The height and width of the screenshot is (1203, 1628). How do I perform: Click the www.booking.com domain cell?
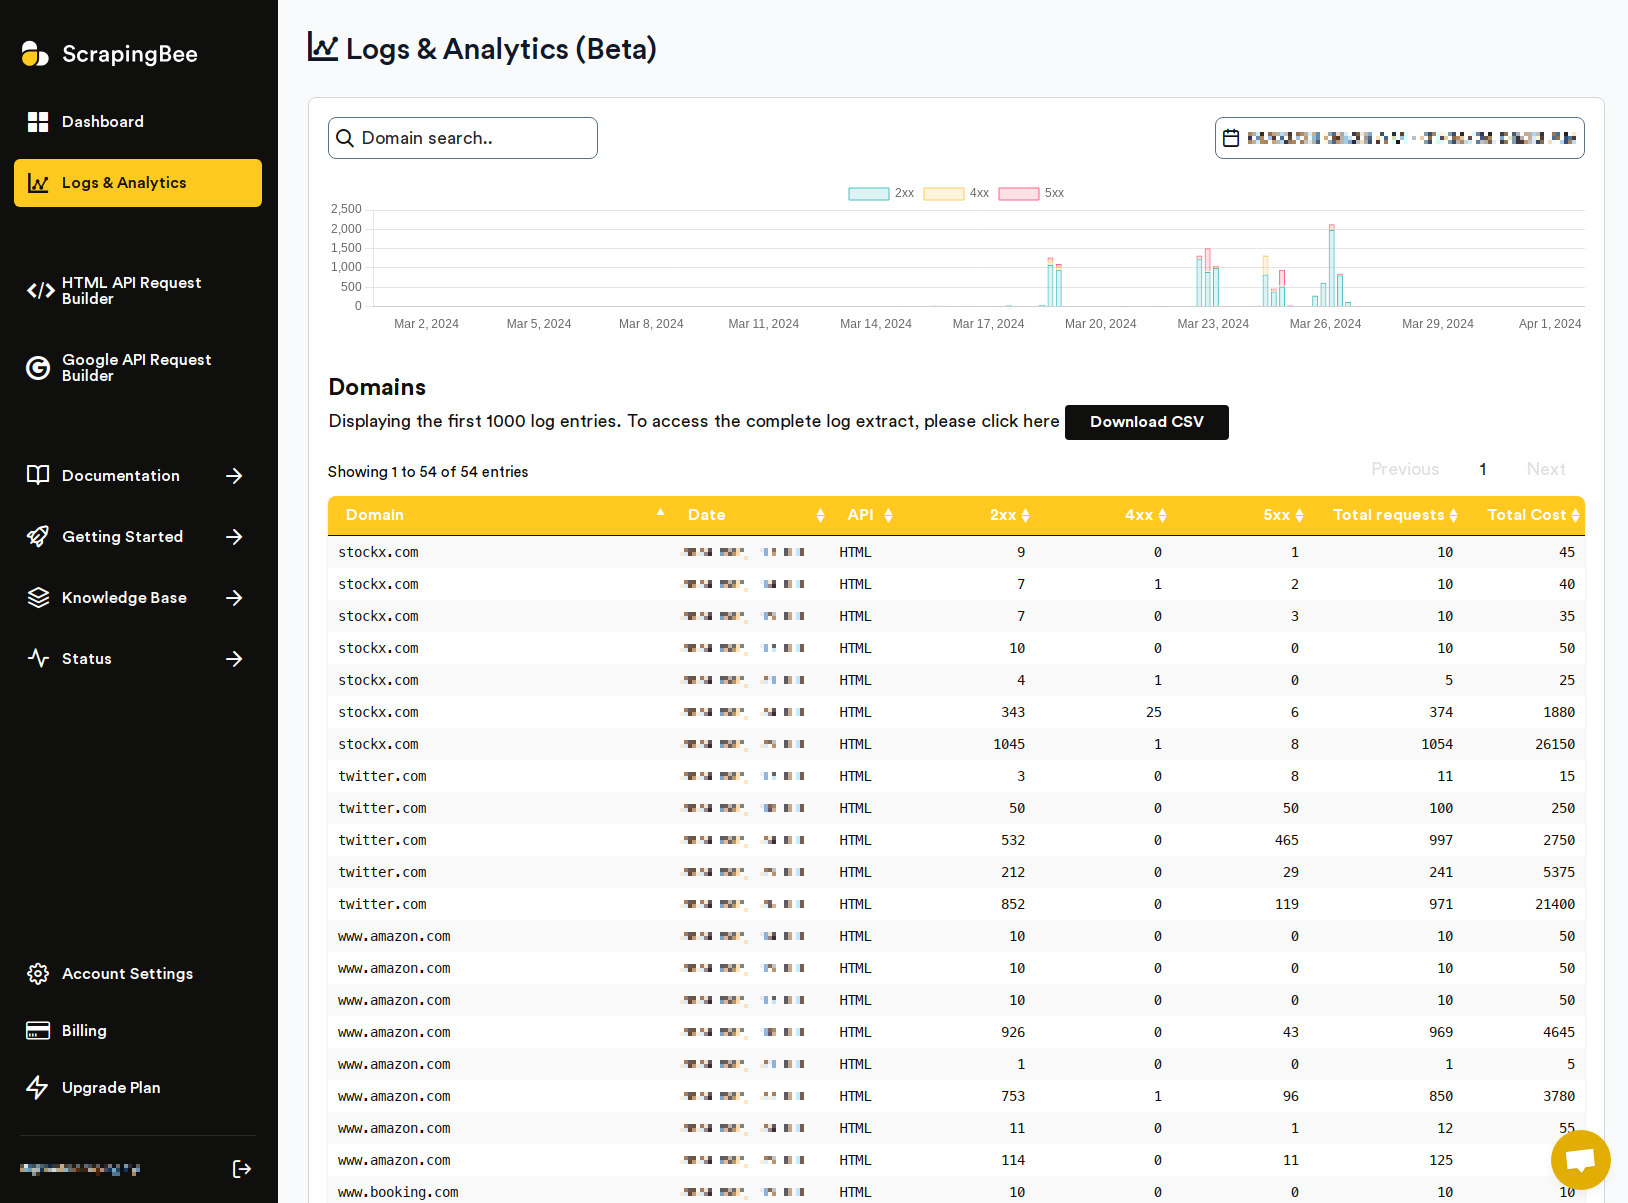[398, 1192]
